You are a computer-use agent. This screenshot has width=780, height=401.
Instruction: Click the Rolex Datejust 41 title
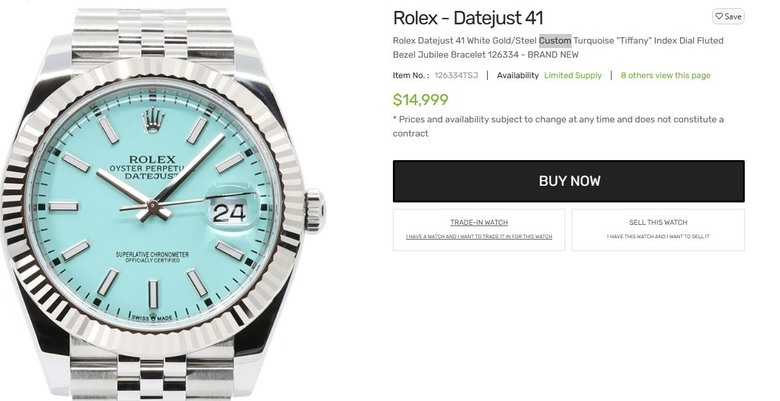click(468, 18)
